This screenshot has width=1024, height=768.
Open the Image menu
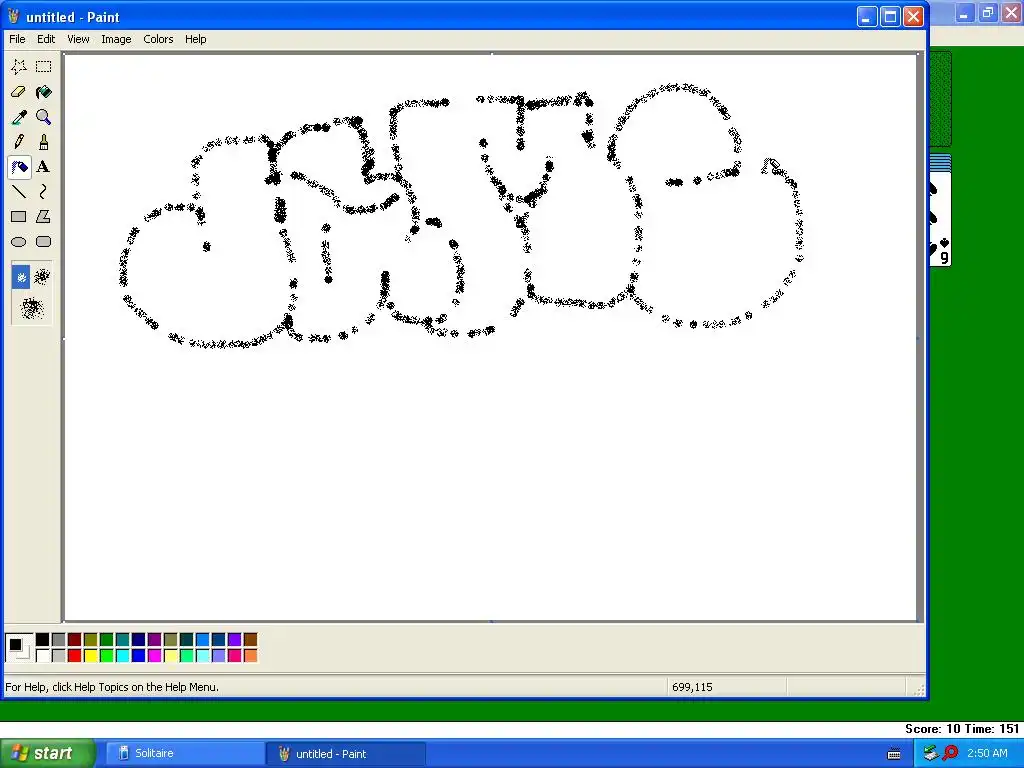pos(116,39)
